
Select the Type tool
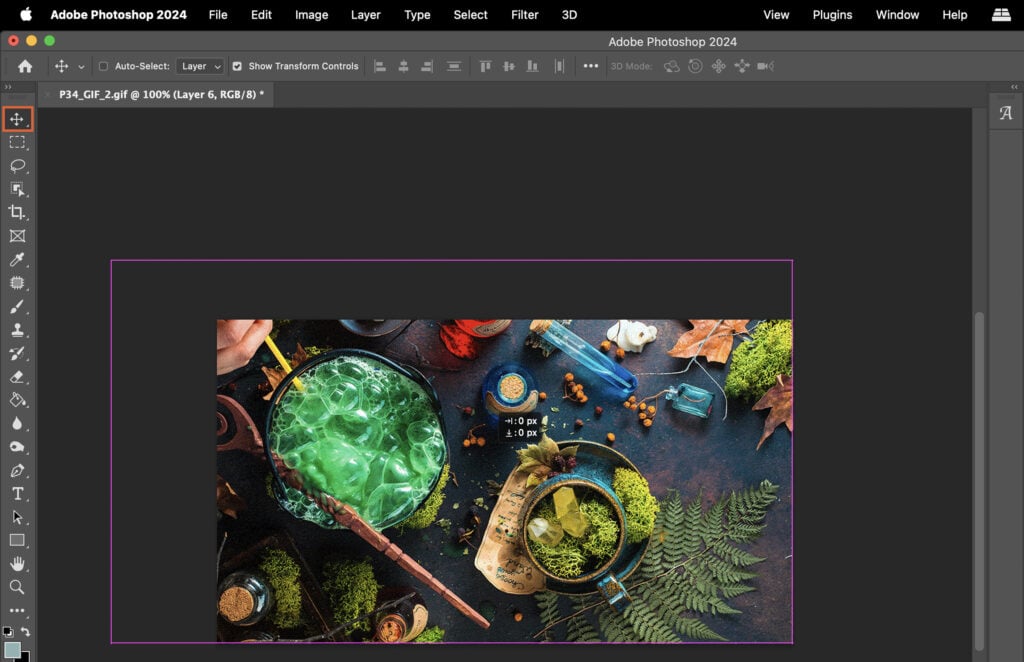coord(17,493)
